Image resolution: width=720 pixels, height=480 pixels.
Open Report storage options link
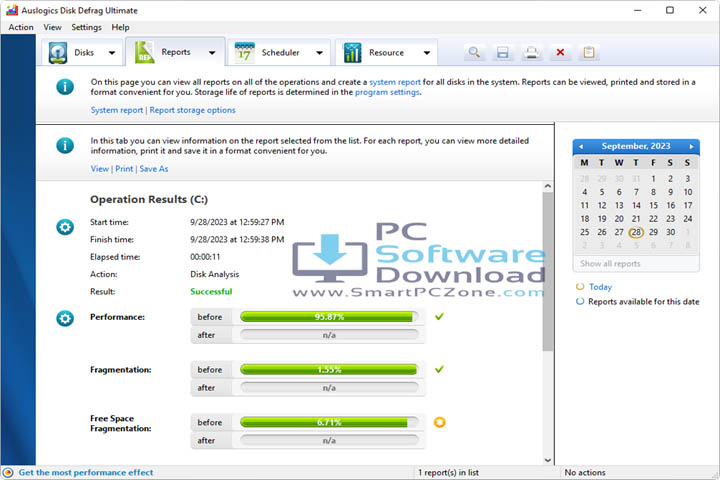pyautogui.click(x=192, y=110)
